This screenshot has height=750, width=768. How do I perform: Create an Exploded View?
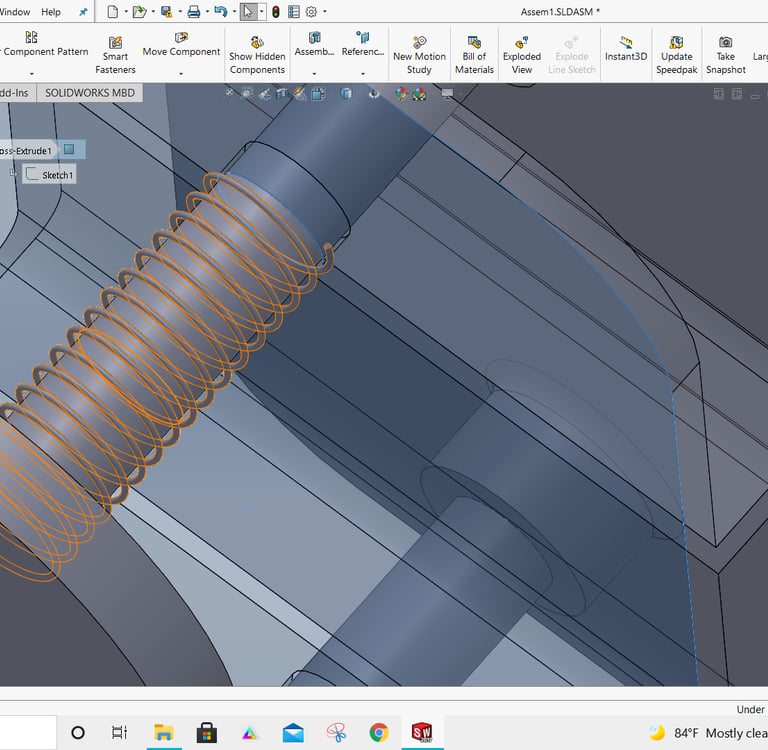click(x=522, y=56)
